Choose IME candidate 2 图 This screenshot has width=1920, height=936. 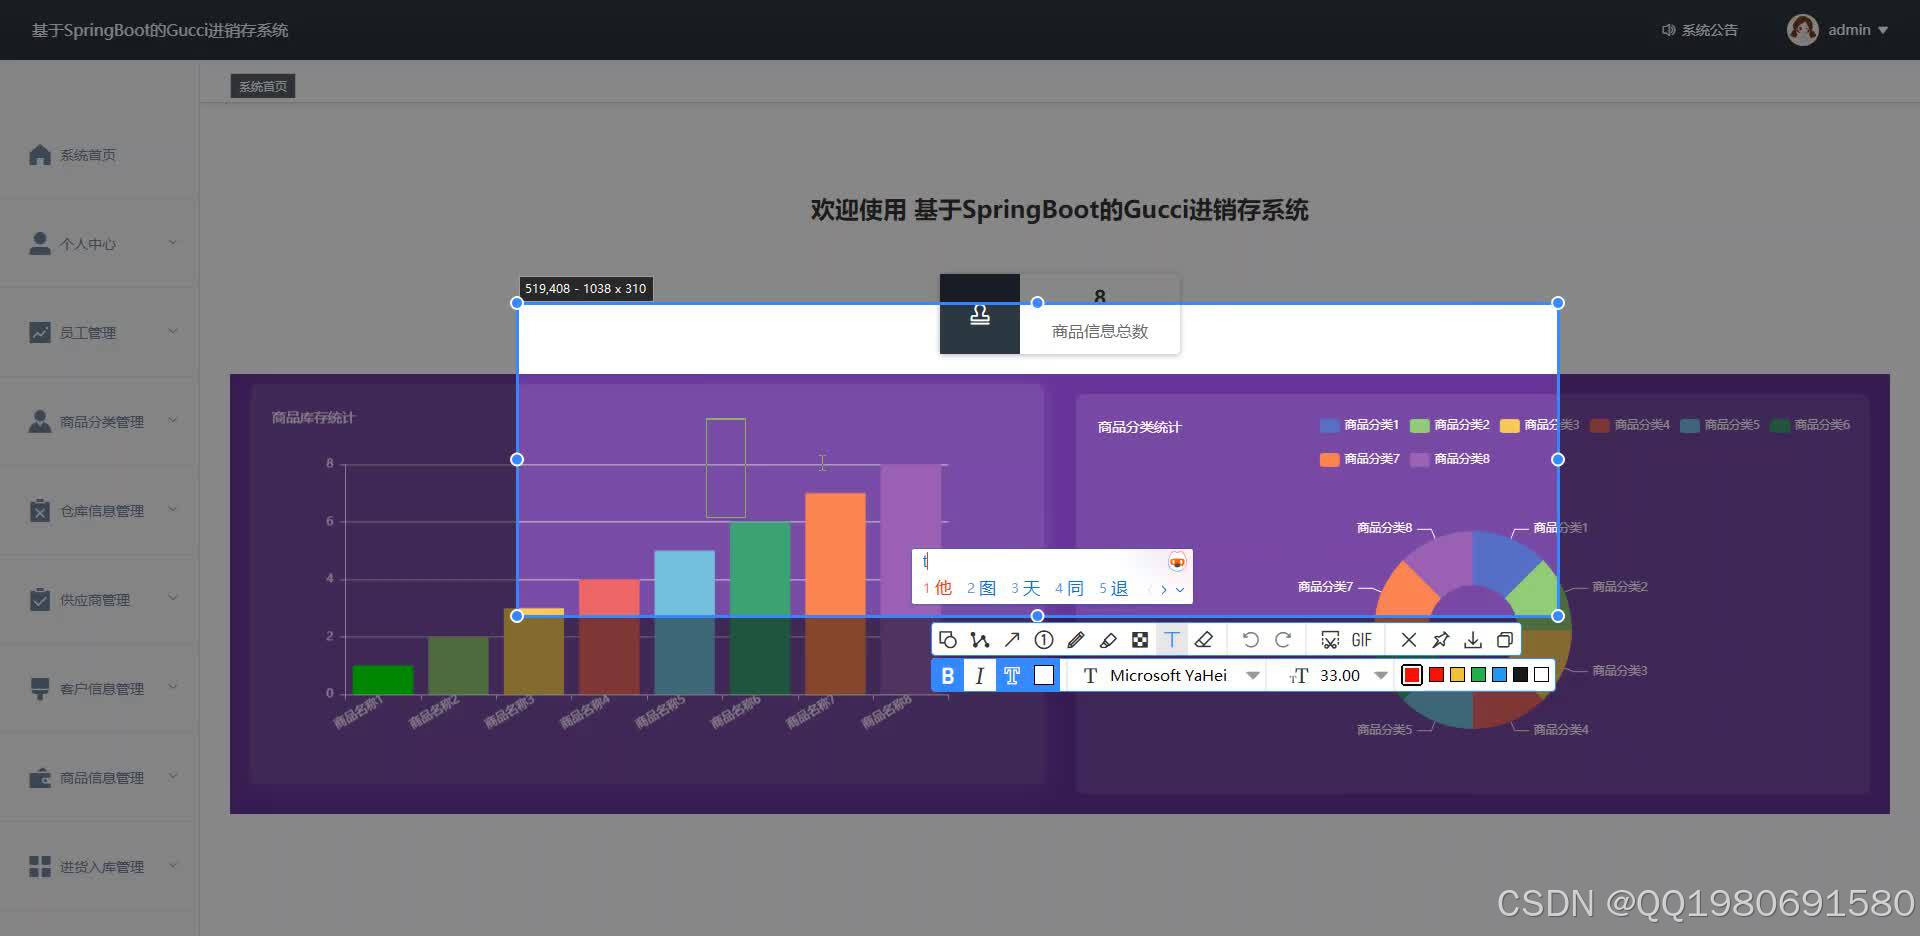coord(981,588)
